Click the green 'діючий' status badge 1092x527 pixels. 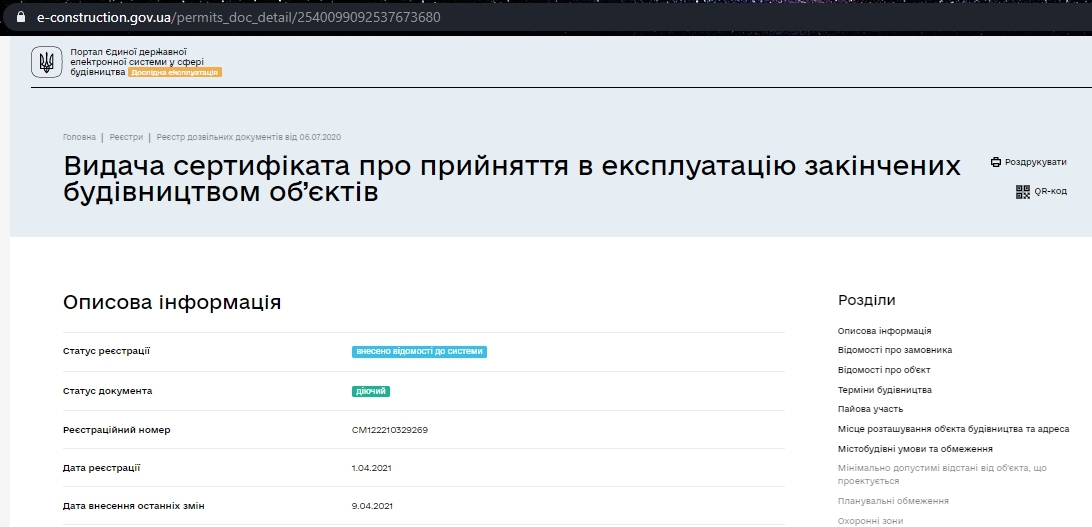click(x=370, y=391)
